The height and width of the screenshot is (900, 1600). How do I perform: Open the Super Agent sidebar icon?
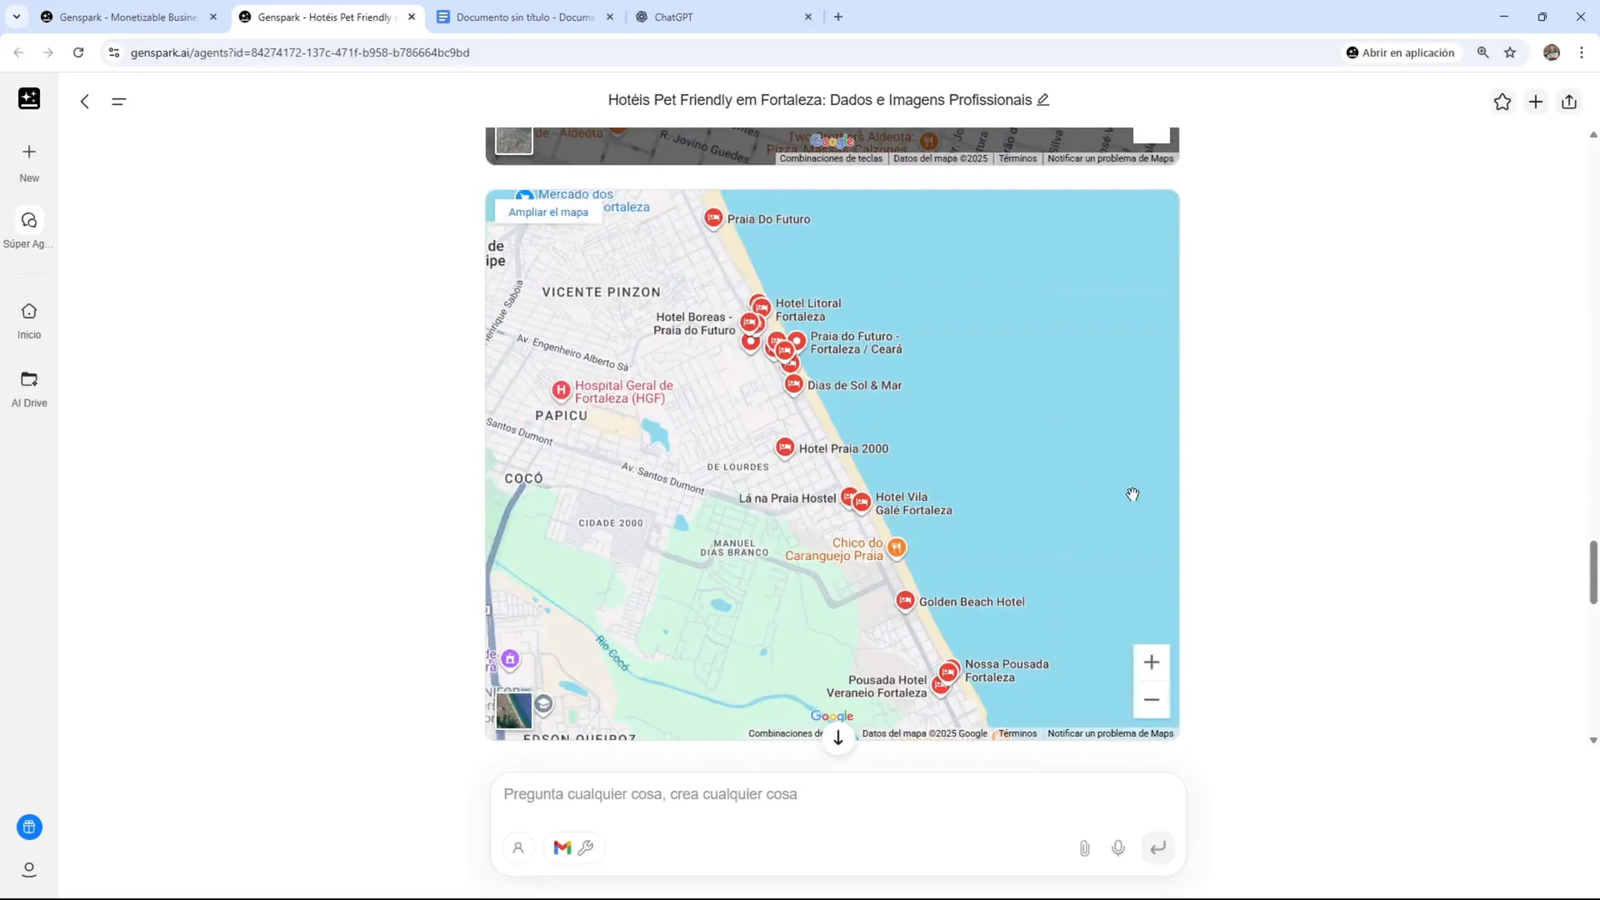pyautogui.click(x=29, y=220)
